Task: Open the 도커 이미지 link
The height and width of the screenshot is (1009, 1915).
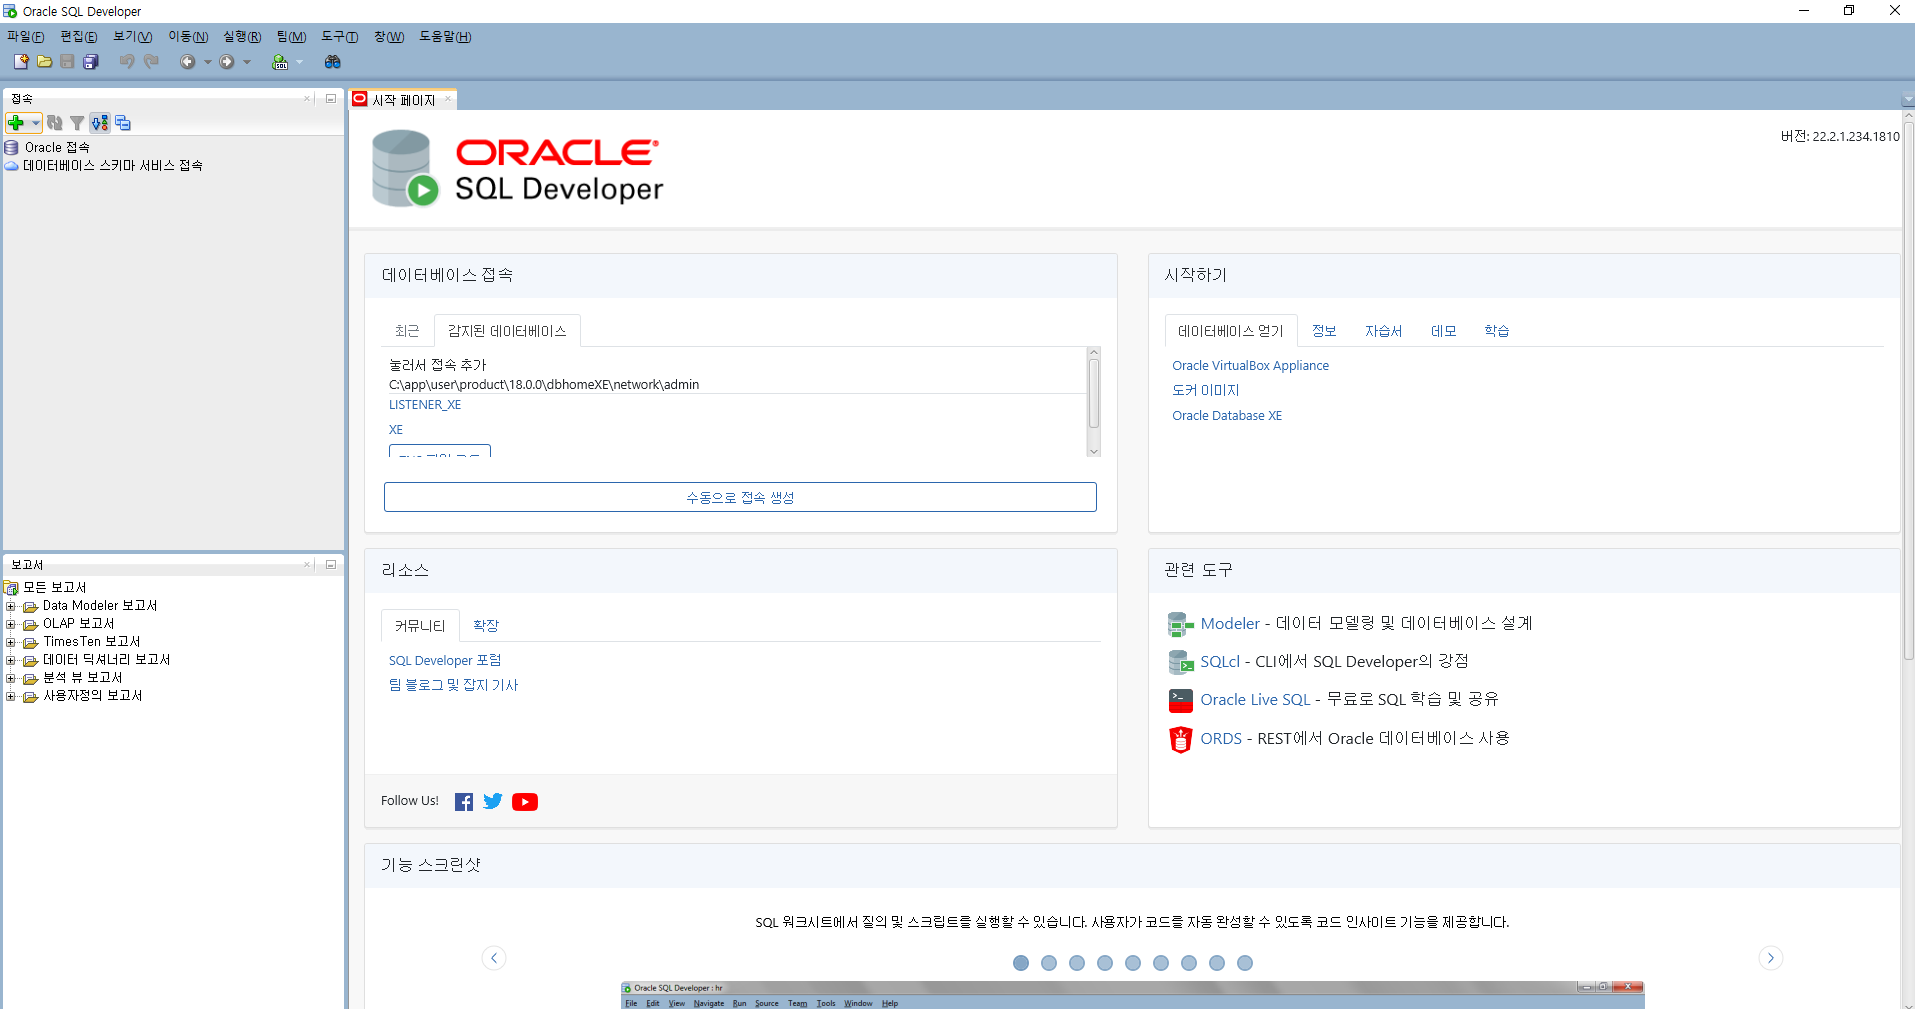Action: pyautogui.click(x=1205, y=391)
